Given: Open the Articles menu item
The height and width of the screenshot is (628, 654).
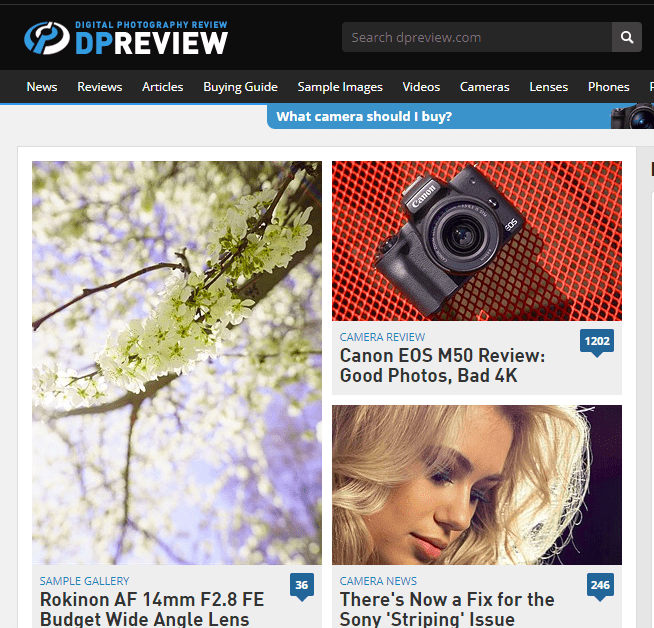Looking at the screenshot, I should tap(163, 87).
